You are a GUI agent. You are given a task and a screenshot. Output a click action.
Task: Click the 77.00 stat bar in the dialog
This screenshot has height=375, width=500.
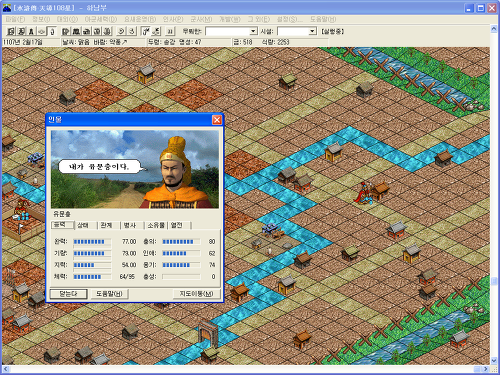point(92,242)
